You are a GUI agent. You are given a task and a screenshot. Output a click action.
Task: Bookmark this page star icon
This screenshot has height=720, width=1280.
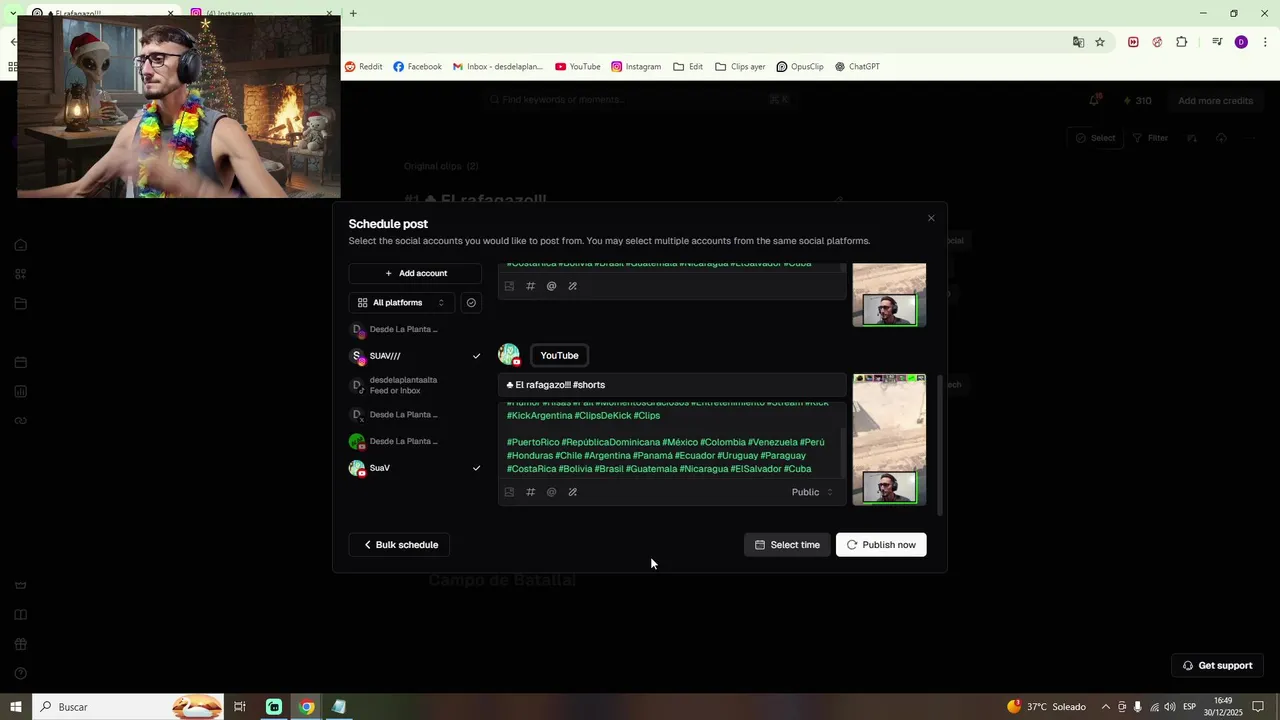click(x=1100, y=42)
